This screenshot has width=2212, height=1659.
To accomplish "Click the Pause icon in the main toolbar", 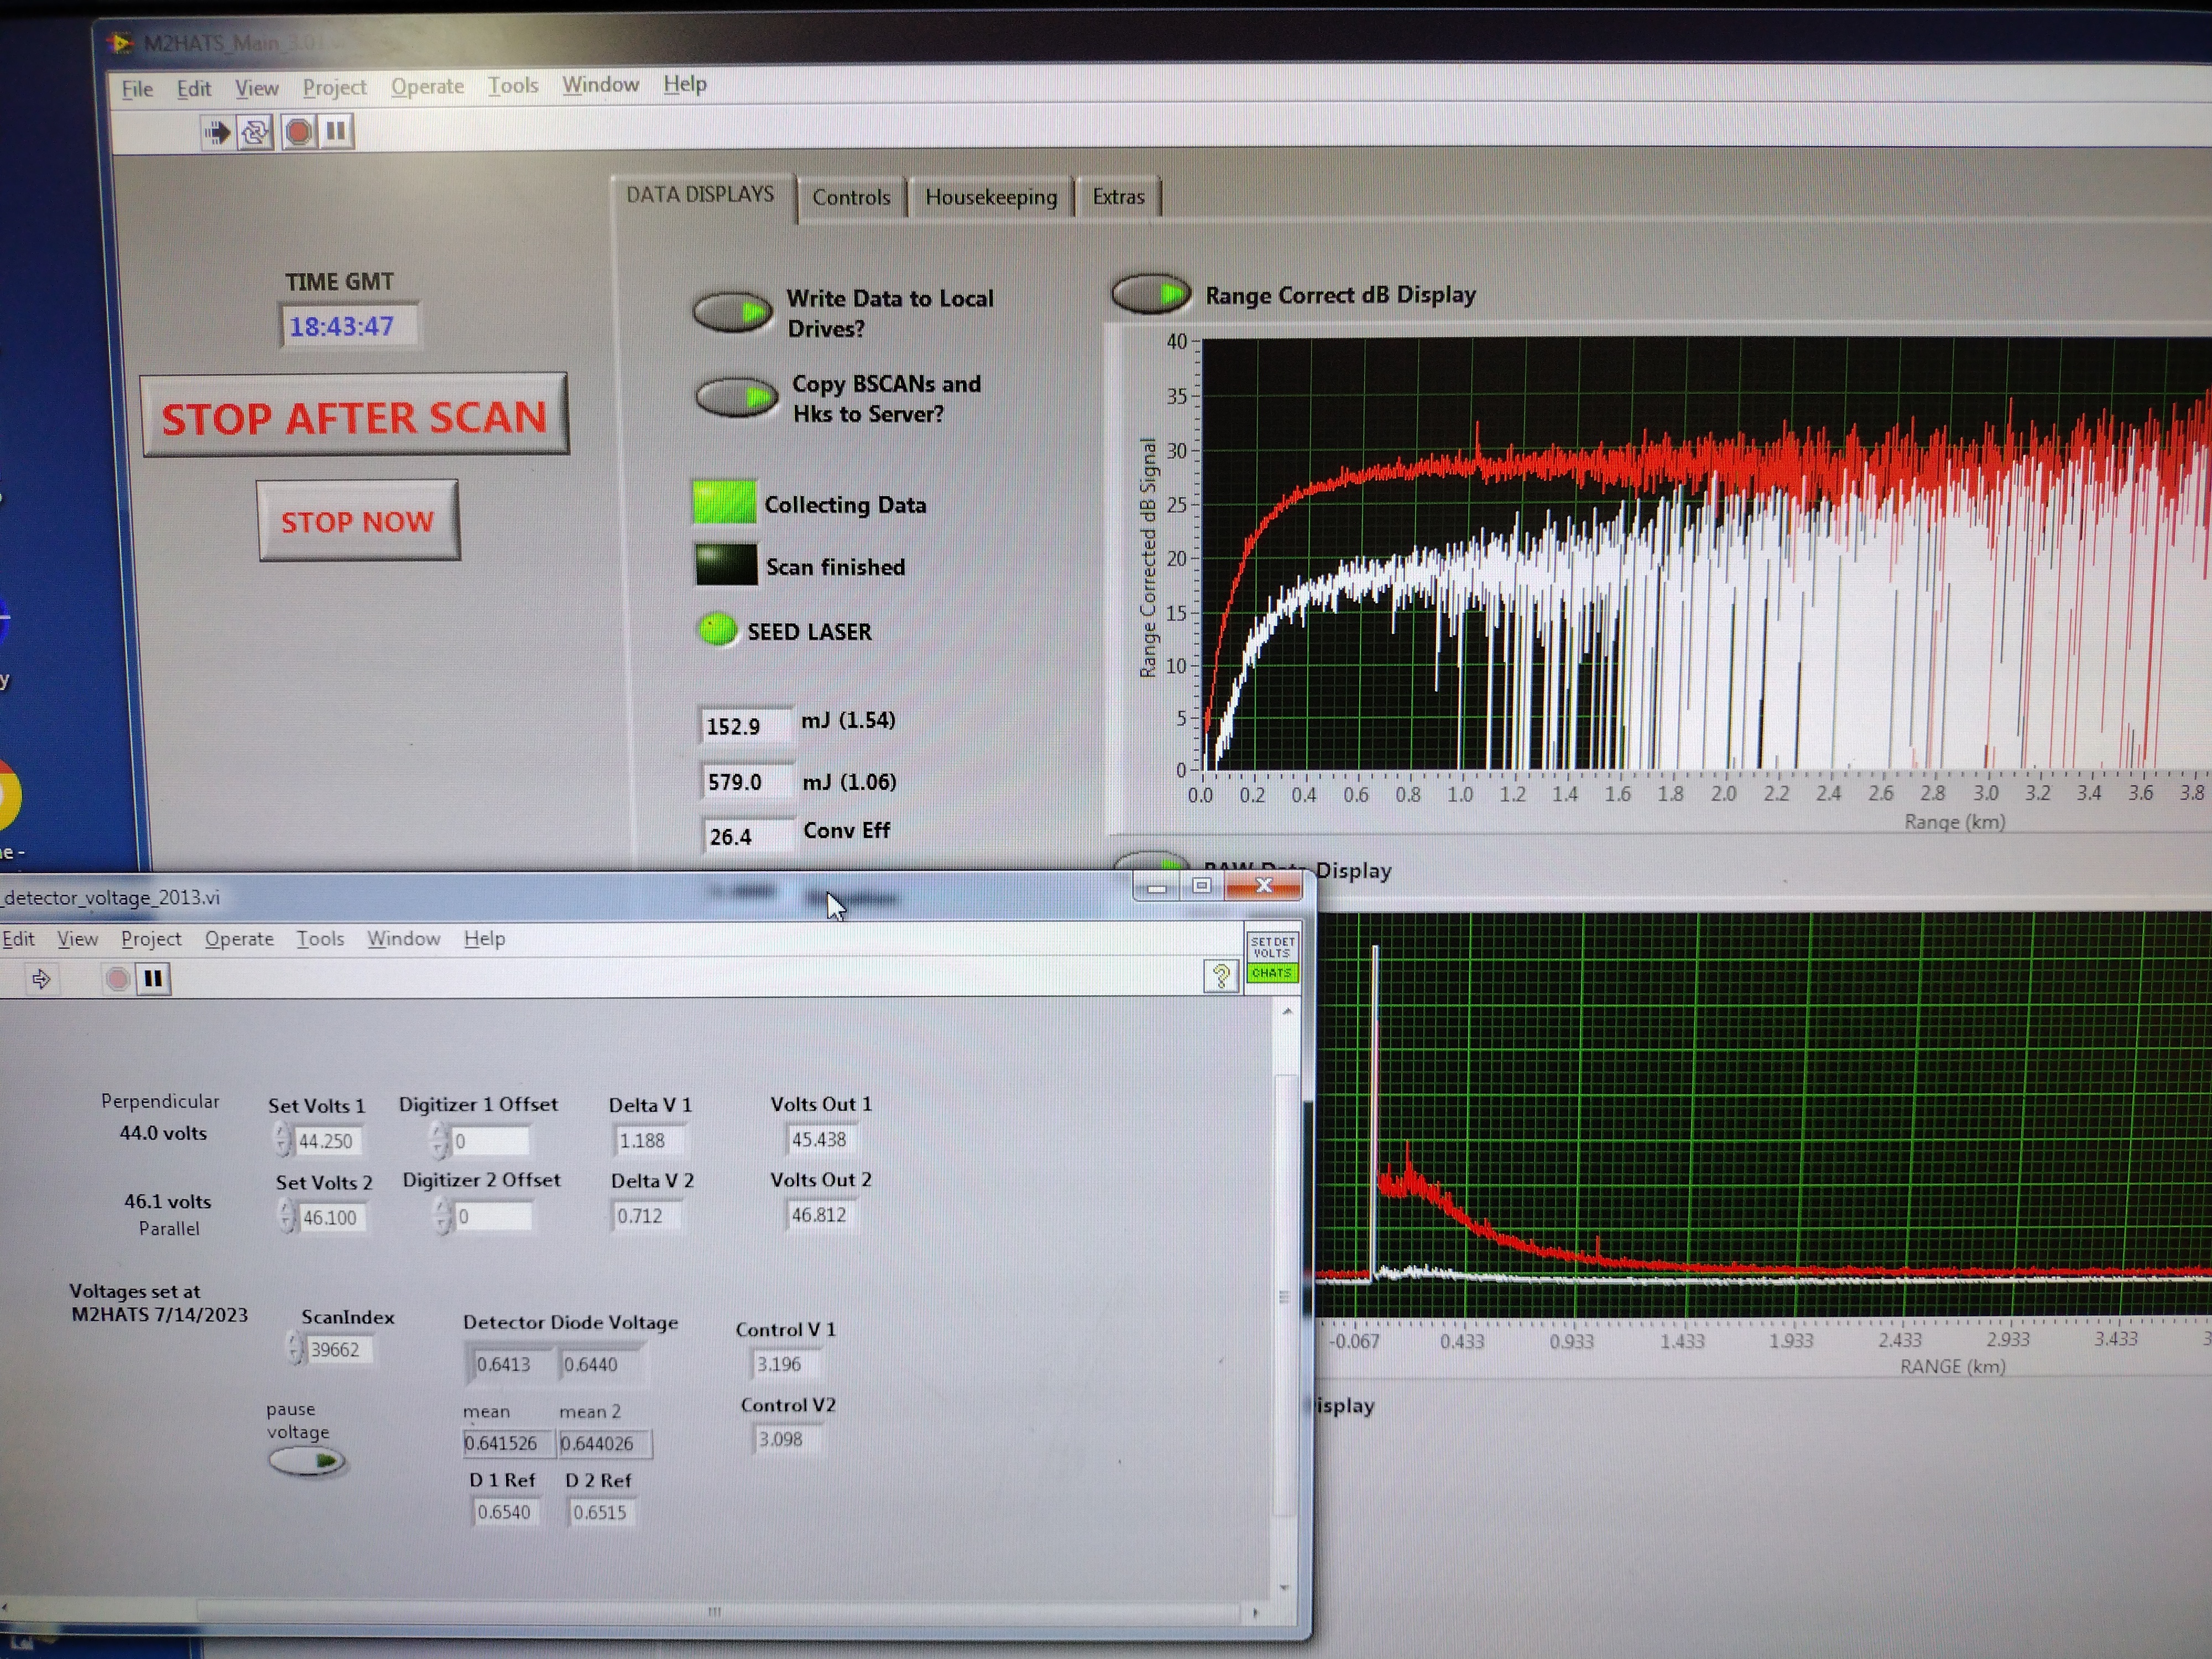I will click(x=336, y=131).
